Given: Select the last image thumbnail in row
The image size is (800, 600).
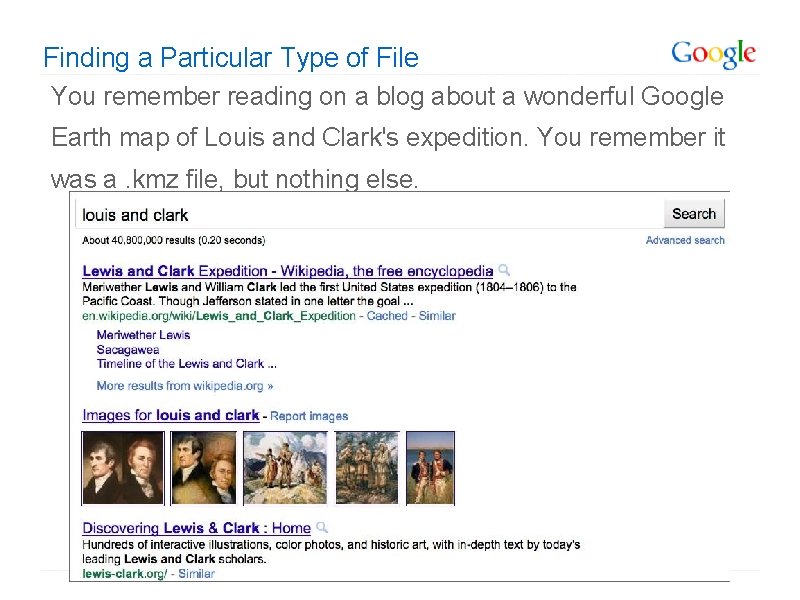Looking at the screenshot, I should 430,468.
